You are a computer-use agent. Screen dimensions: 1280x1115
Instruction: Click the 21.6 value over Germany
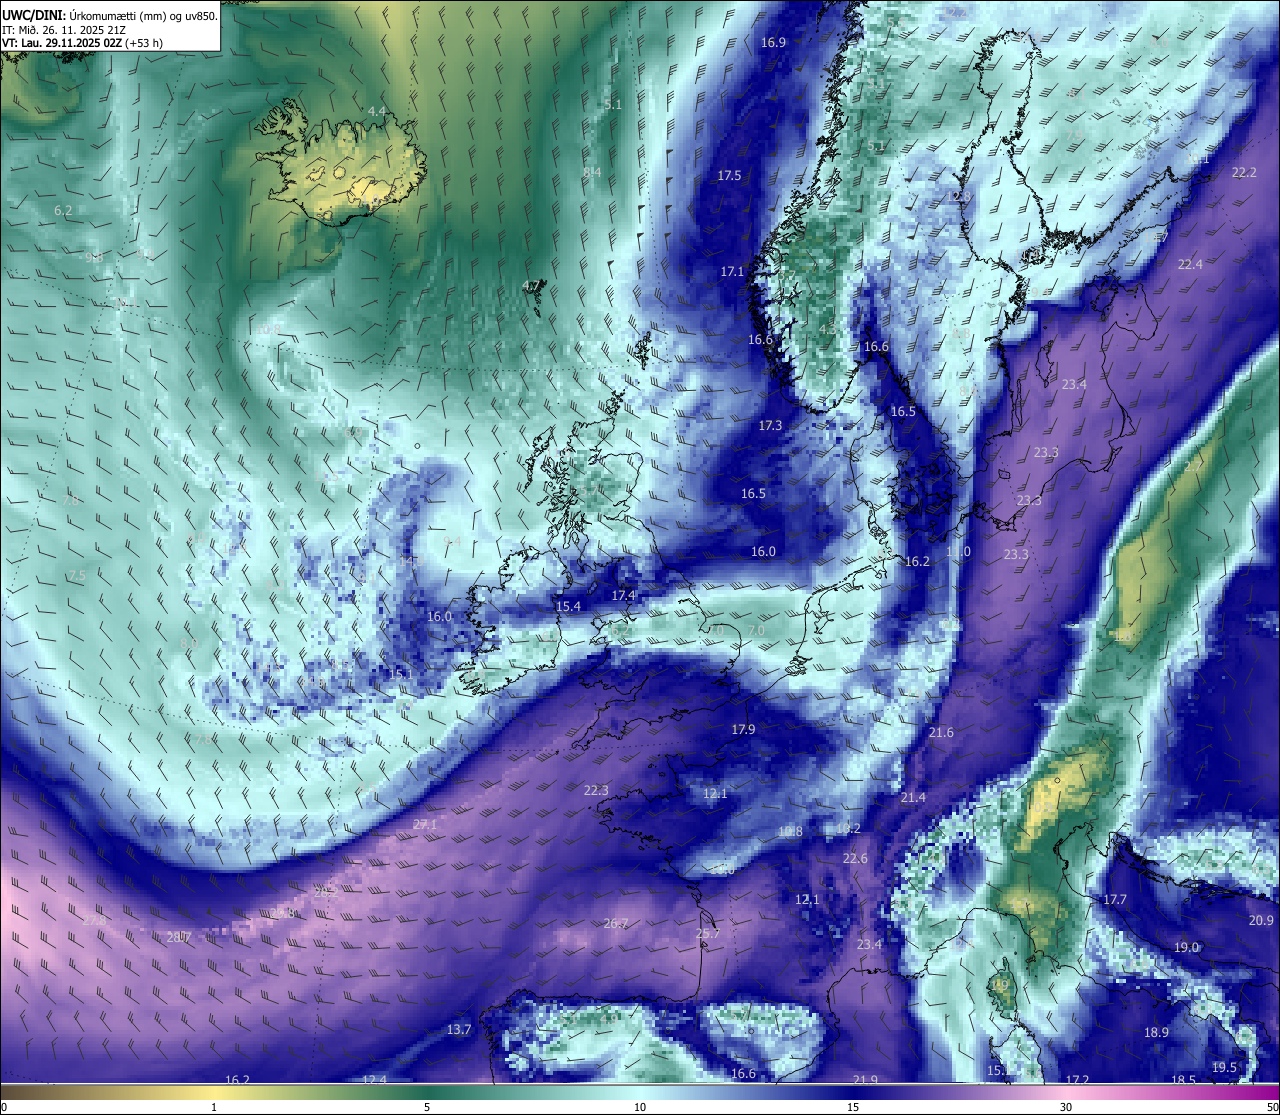(x=941, y=732)
